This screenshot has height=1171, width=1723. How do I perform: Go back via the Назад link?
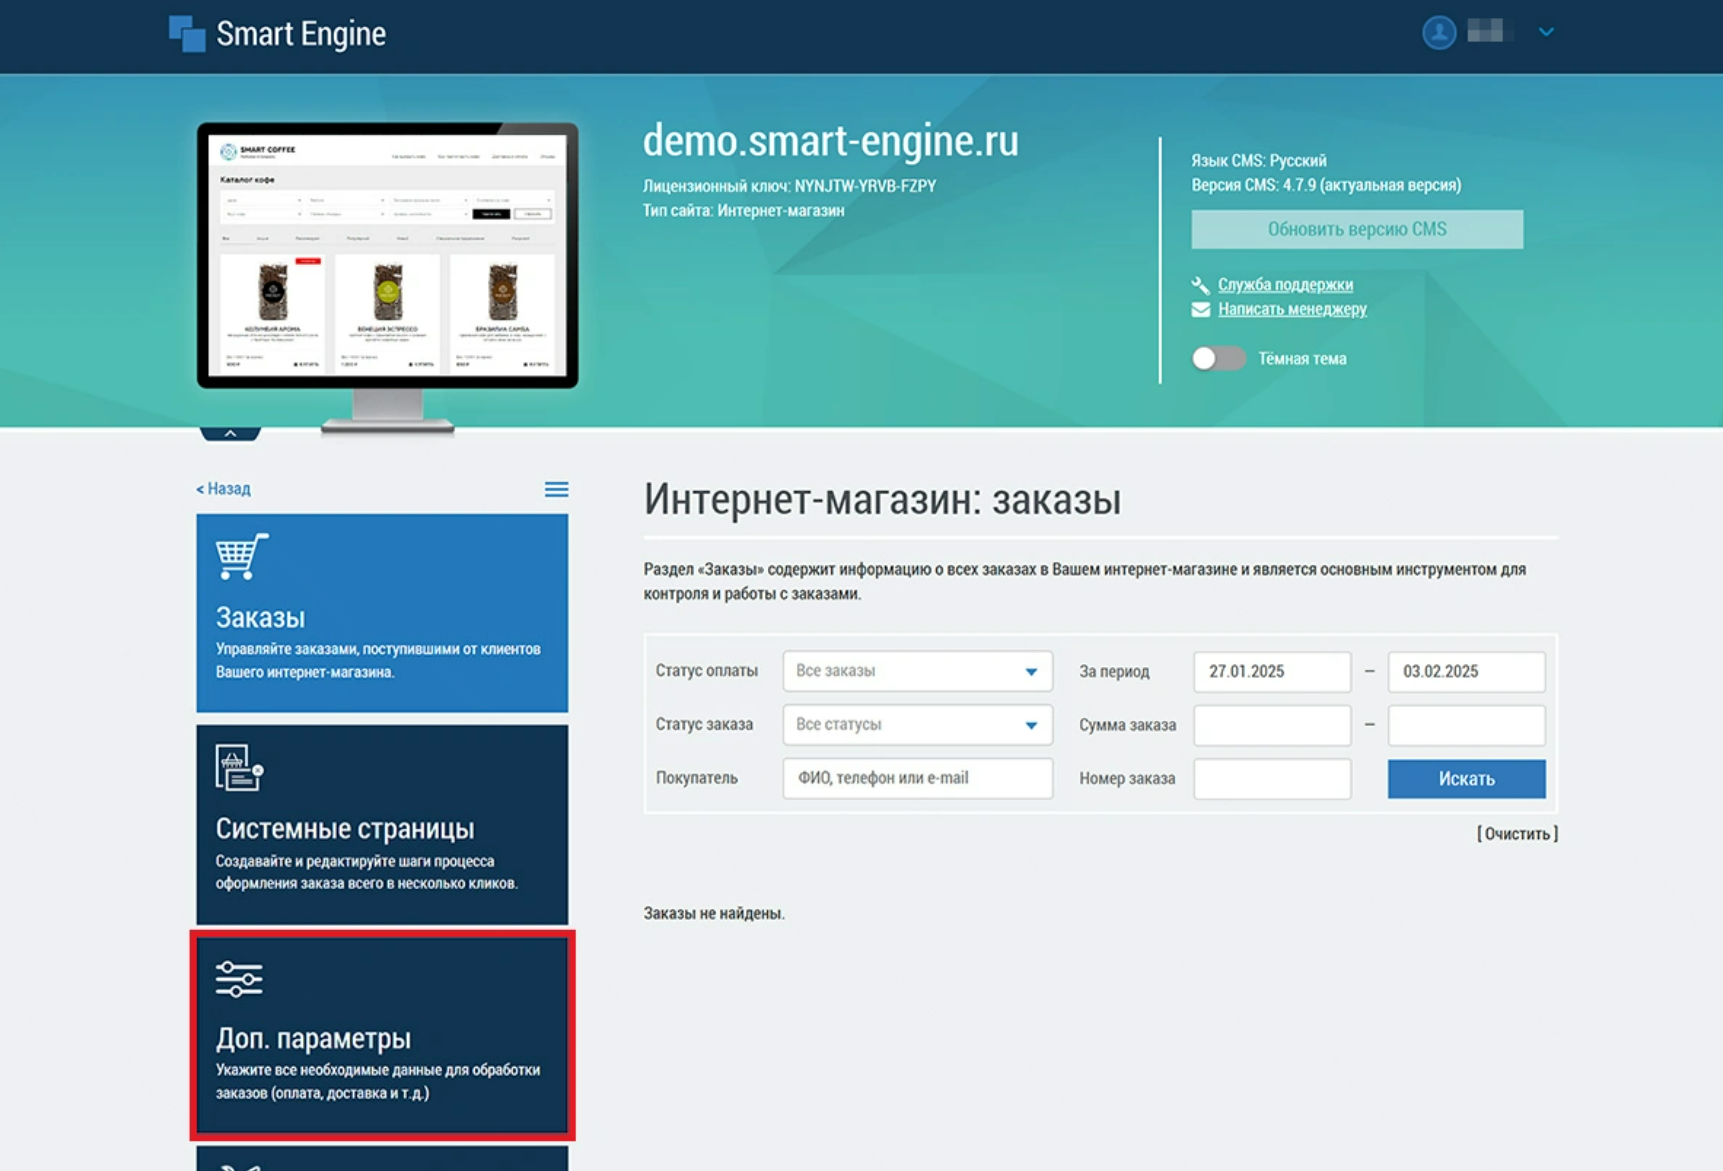(224, 489)
